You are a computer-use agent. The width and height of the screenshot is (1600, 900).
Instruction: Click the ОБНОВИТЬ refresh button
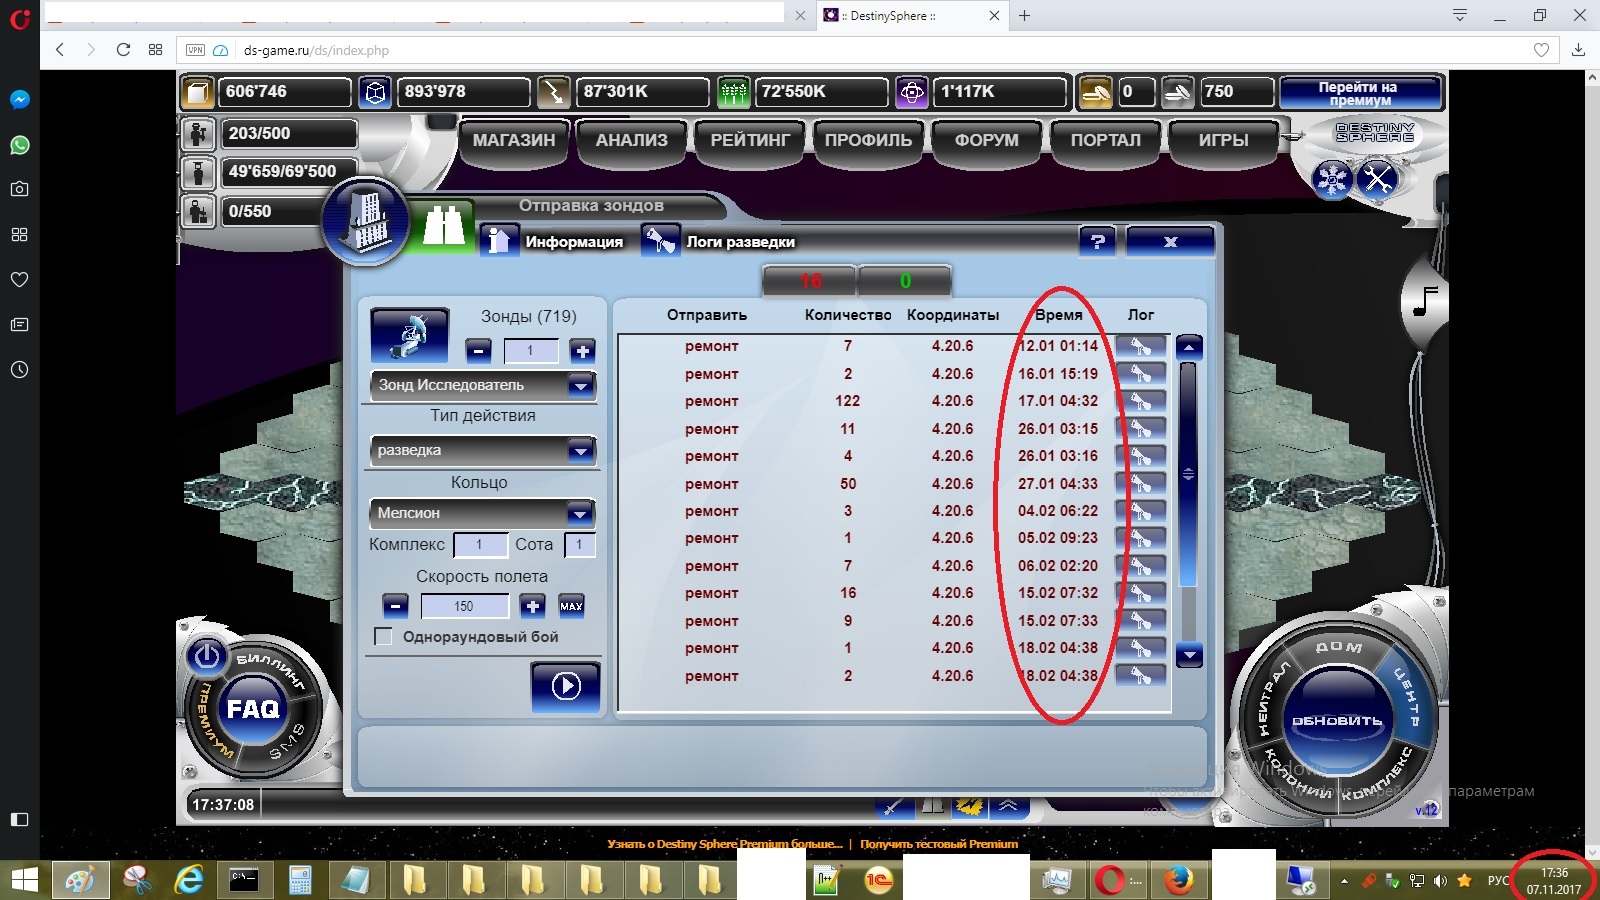point(1336,720)
